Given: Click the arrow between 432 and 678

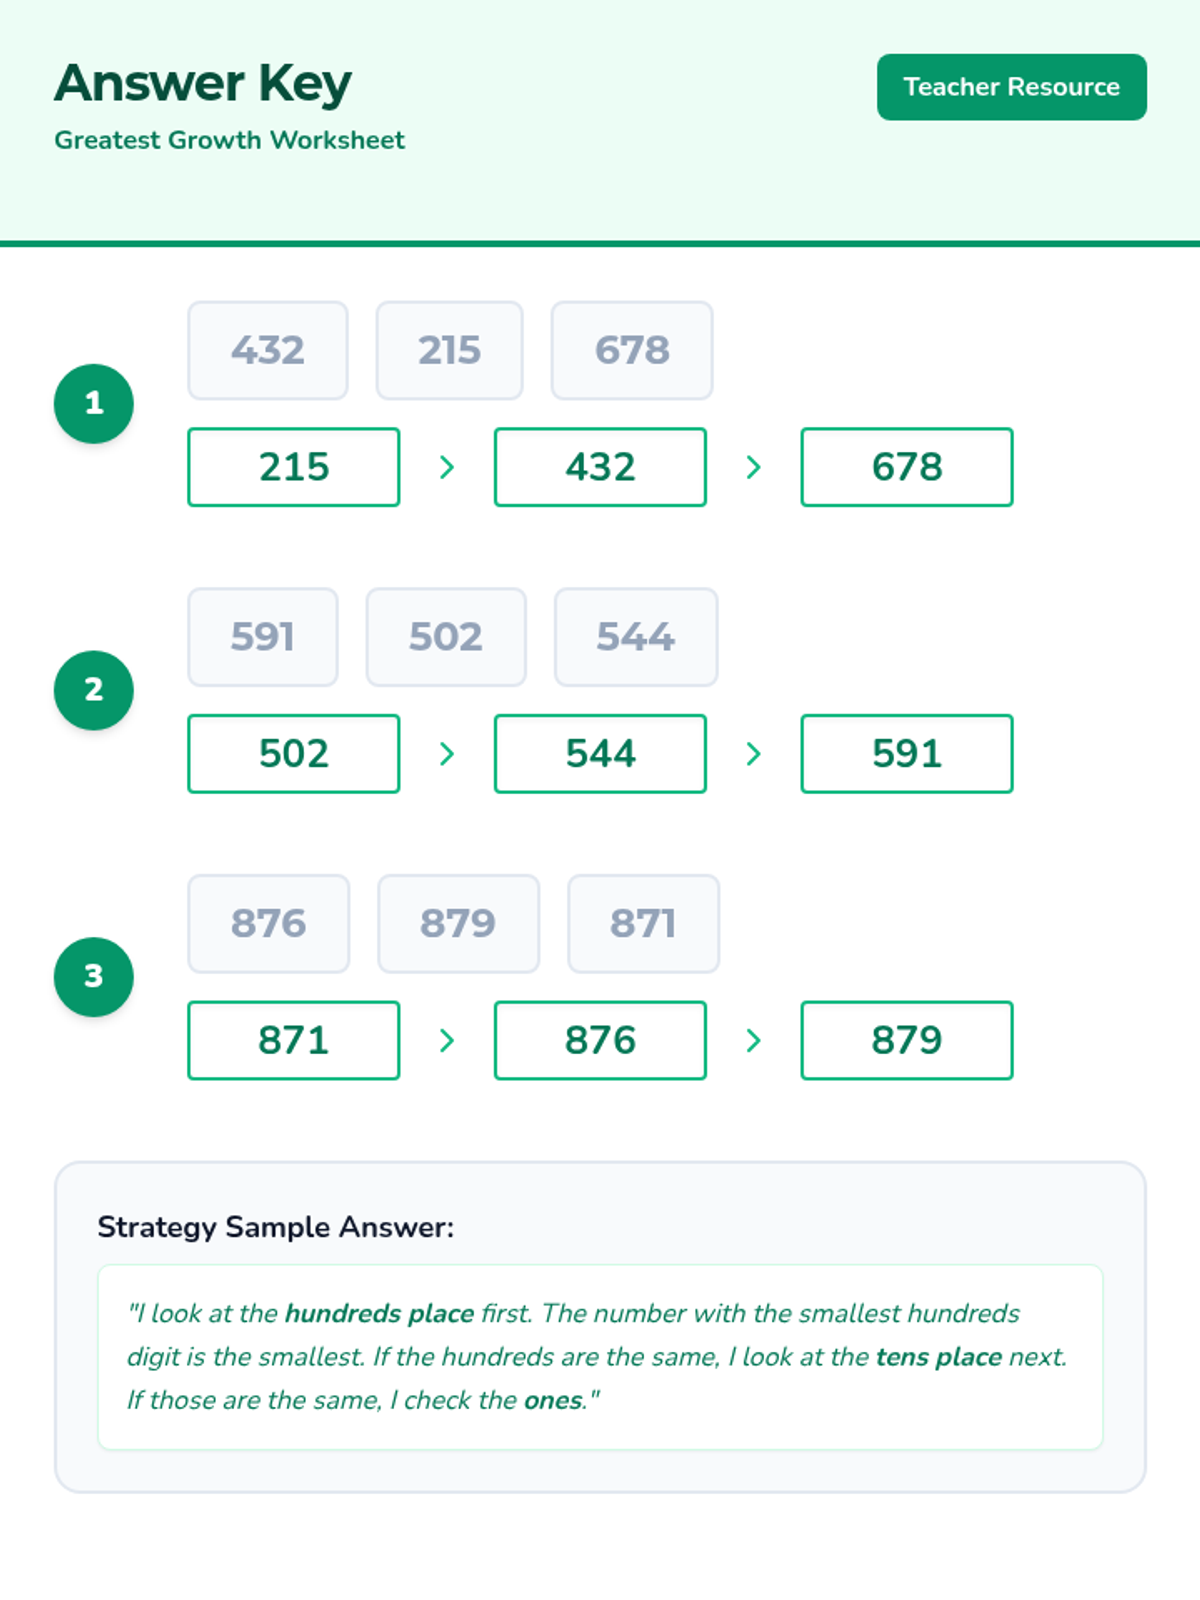Looking at the screenshot, I should point(754,467).
